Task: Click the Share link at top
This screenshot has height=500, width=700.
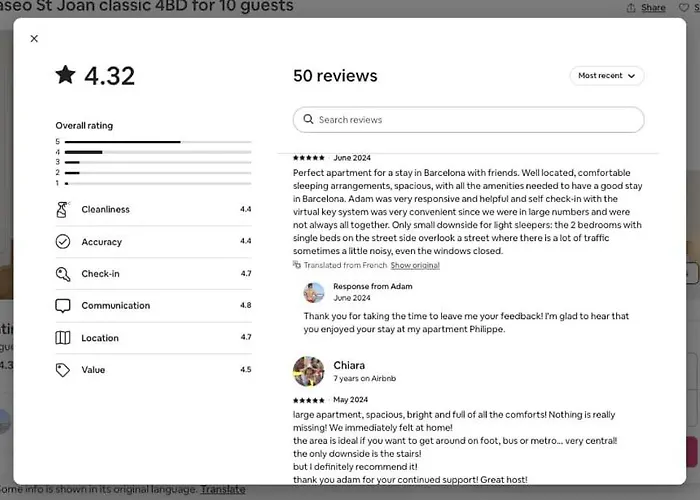Action: tap(653, 8)
